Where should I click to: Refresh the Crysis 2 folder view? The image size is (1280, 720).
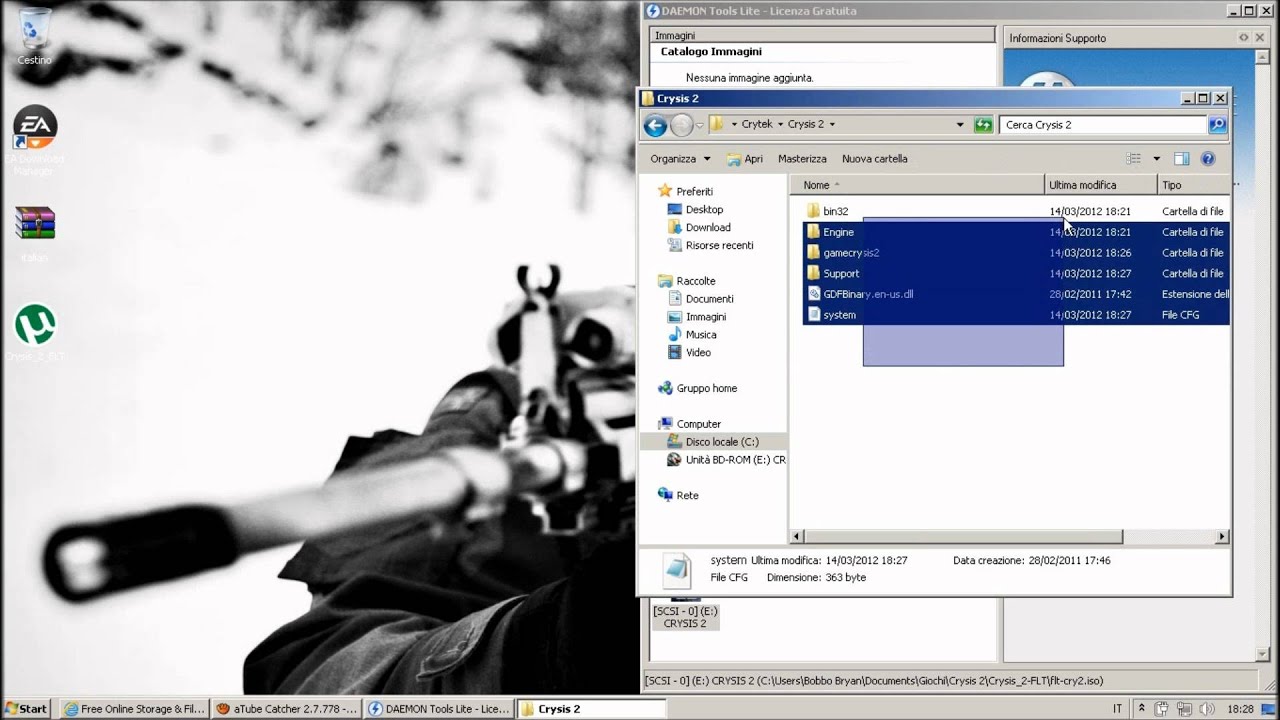(983, 125)
